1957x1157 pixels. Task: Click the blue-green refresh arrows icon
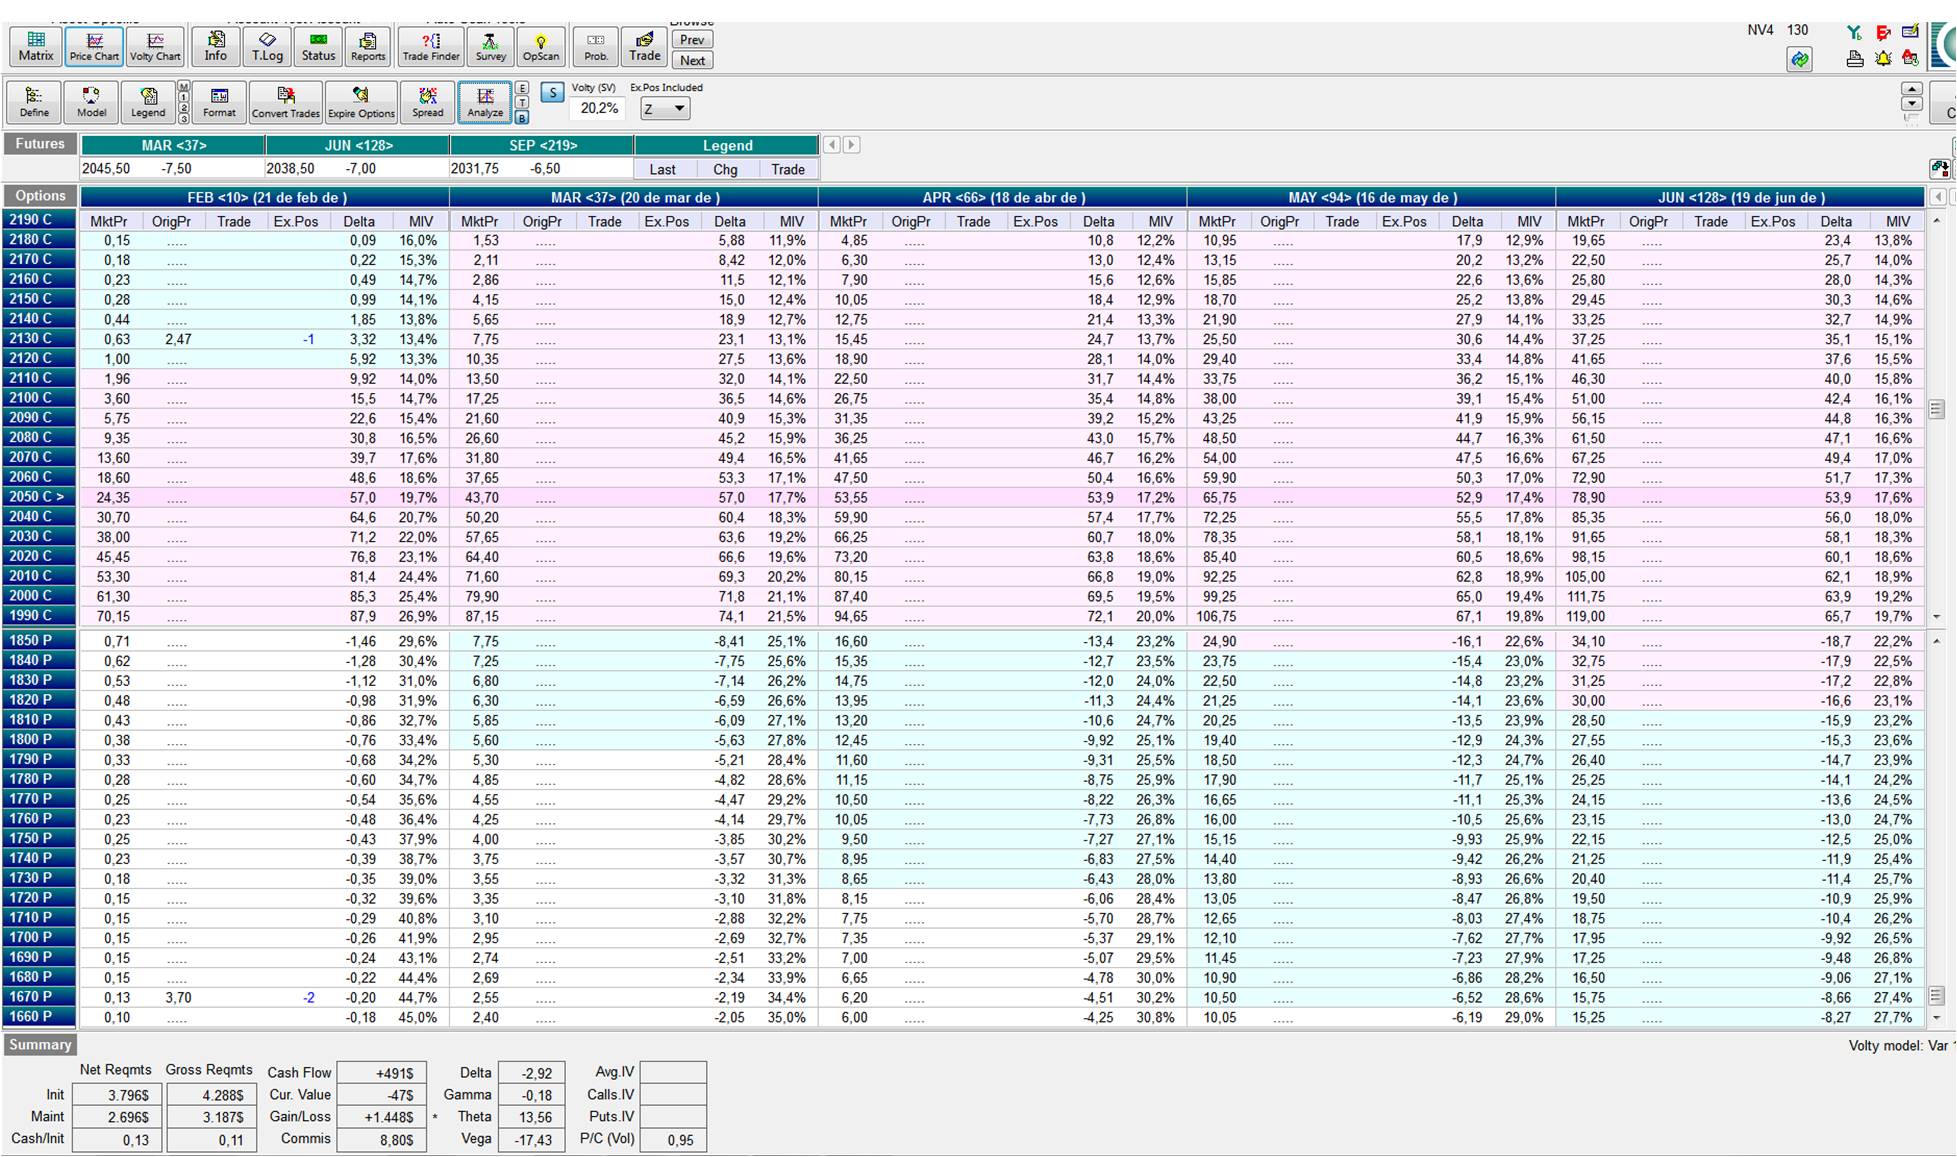click(1799, 60)
